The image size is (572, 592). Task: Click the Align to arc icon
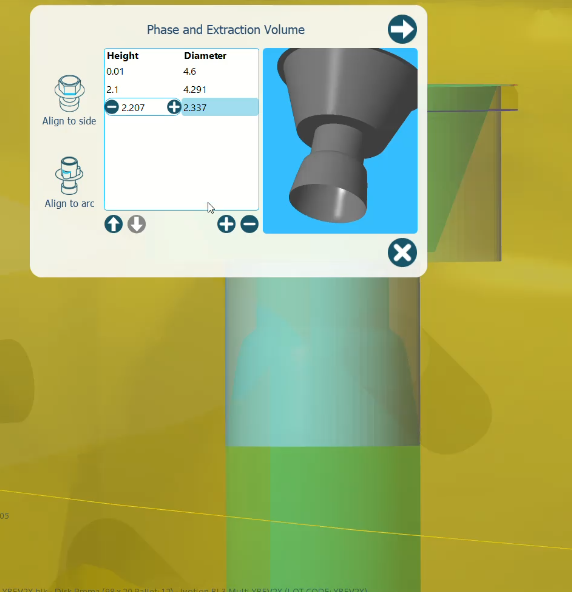[x=69, y=176]
